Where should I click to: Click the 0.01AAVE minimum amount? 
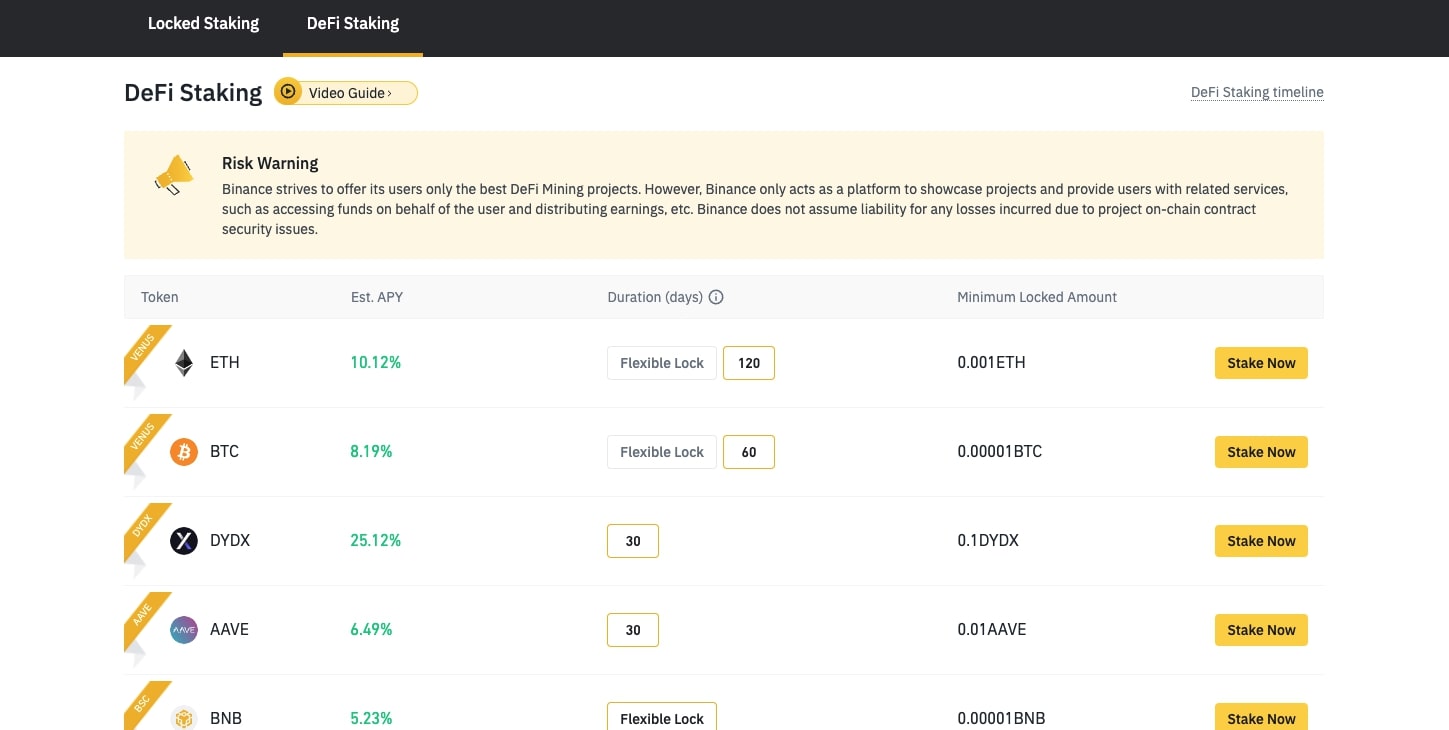992,629
